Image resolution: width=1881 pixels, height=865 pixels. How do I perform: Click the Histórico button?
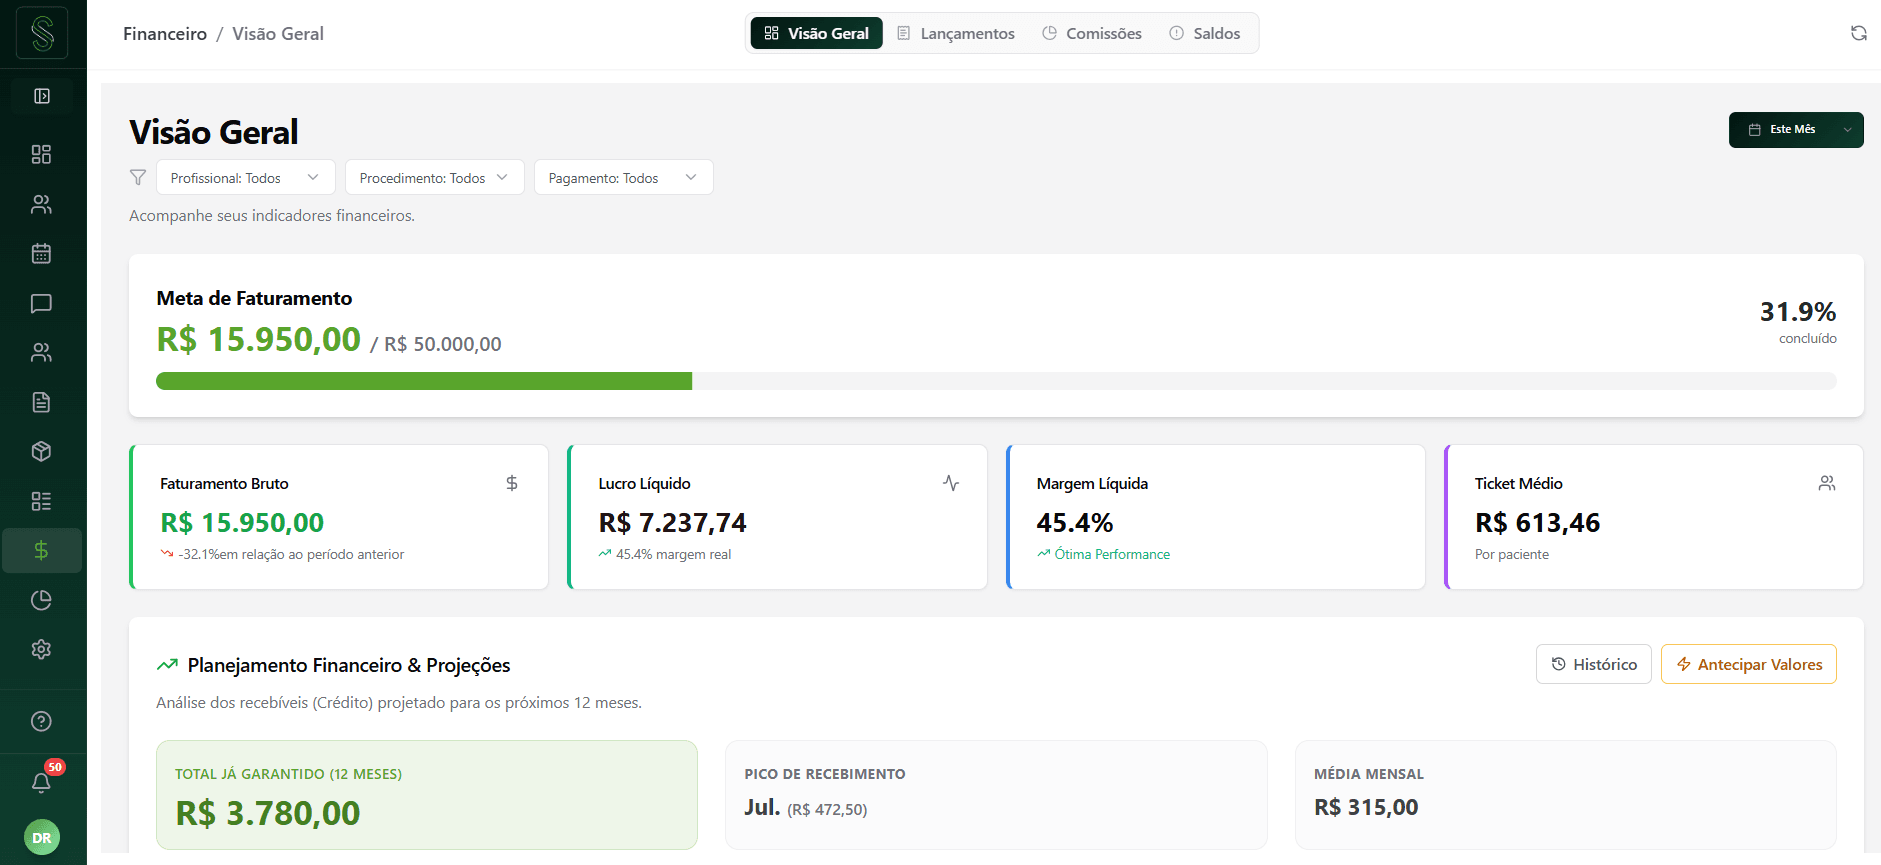tap(1594, 664)
